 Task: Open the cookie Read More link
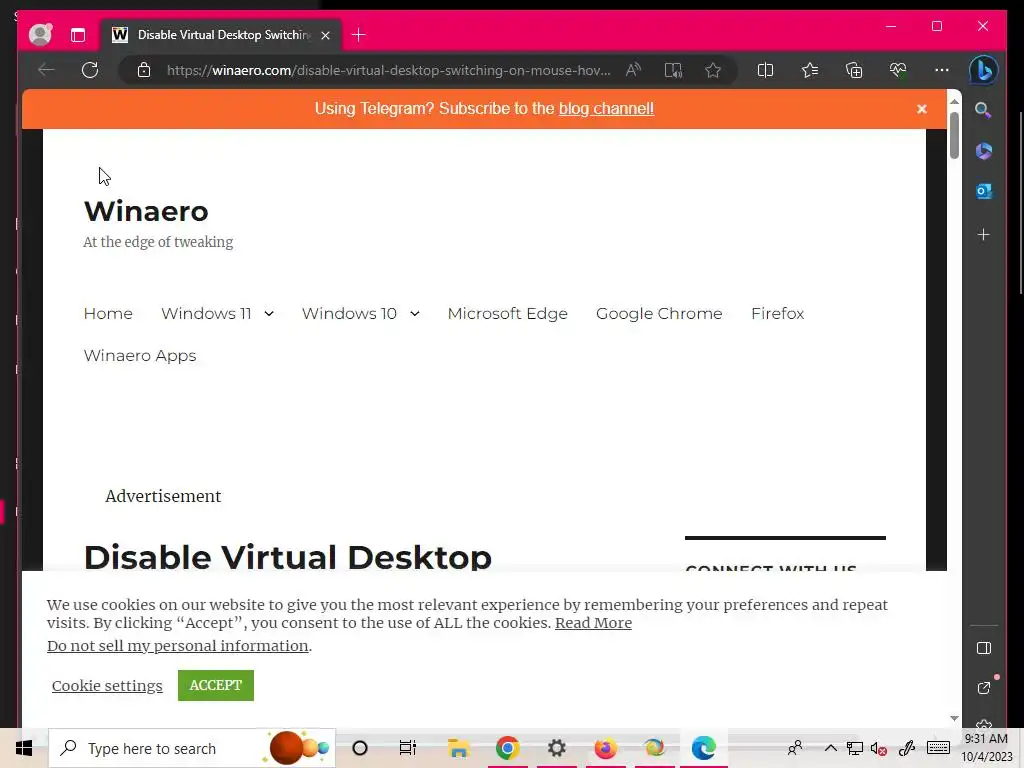tap(593, 623)
